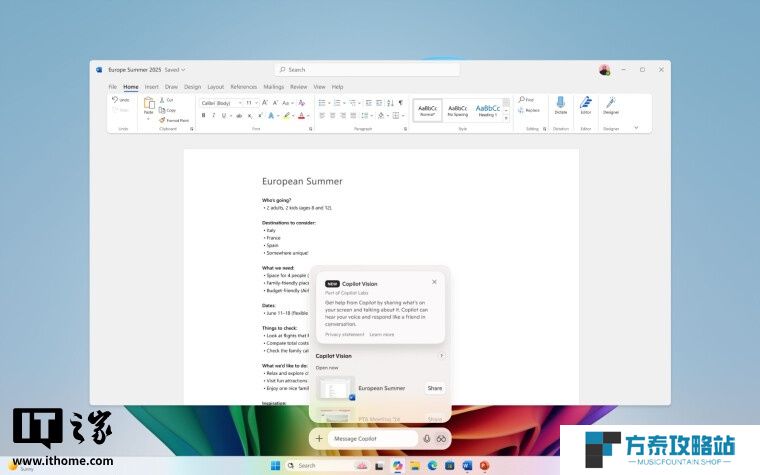Clear all formatting with the eraser A icon

pos(301,103)
